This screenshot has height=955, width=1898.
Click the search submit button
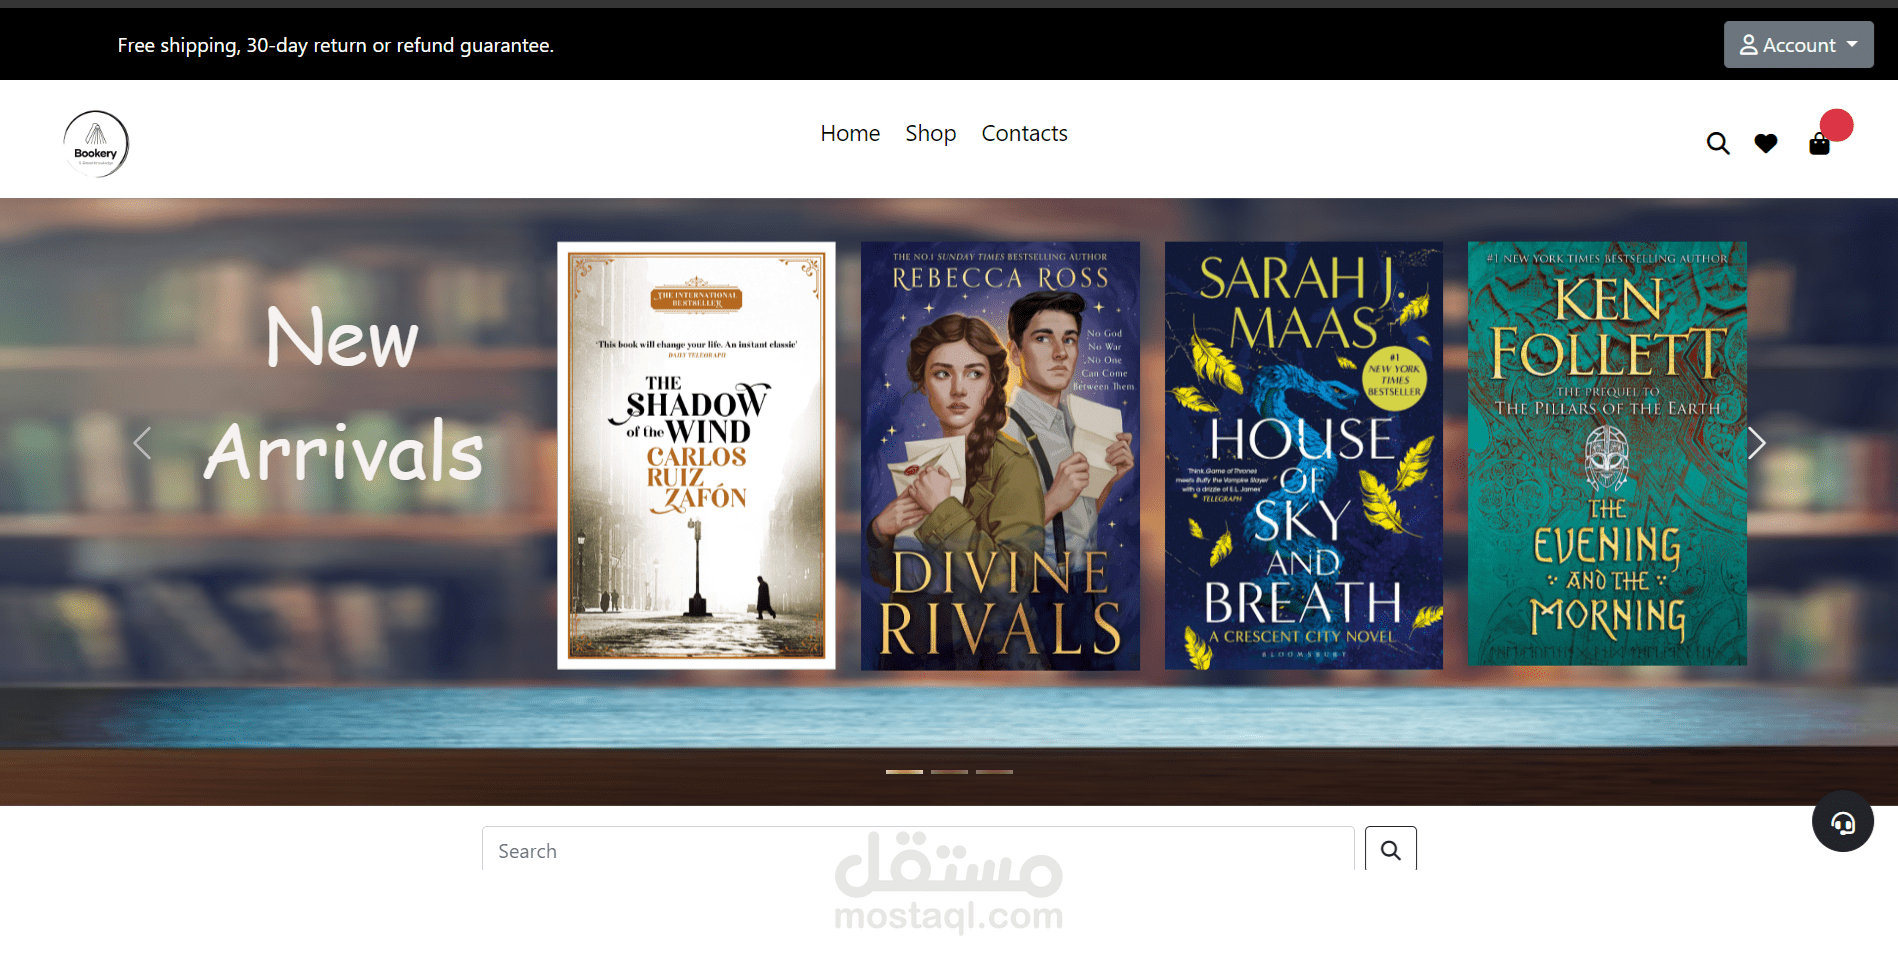coord(1390,850)
